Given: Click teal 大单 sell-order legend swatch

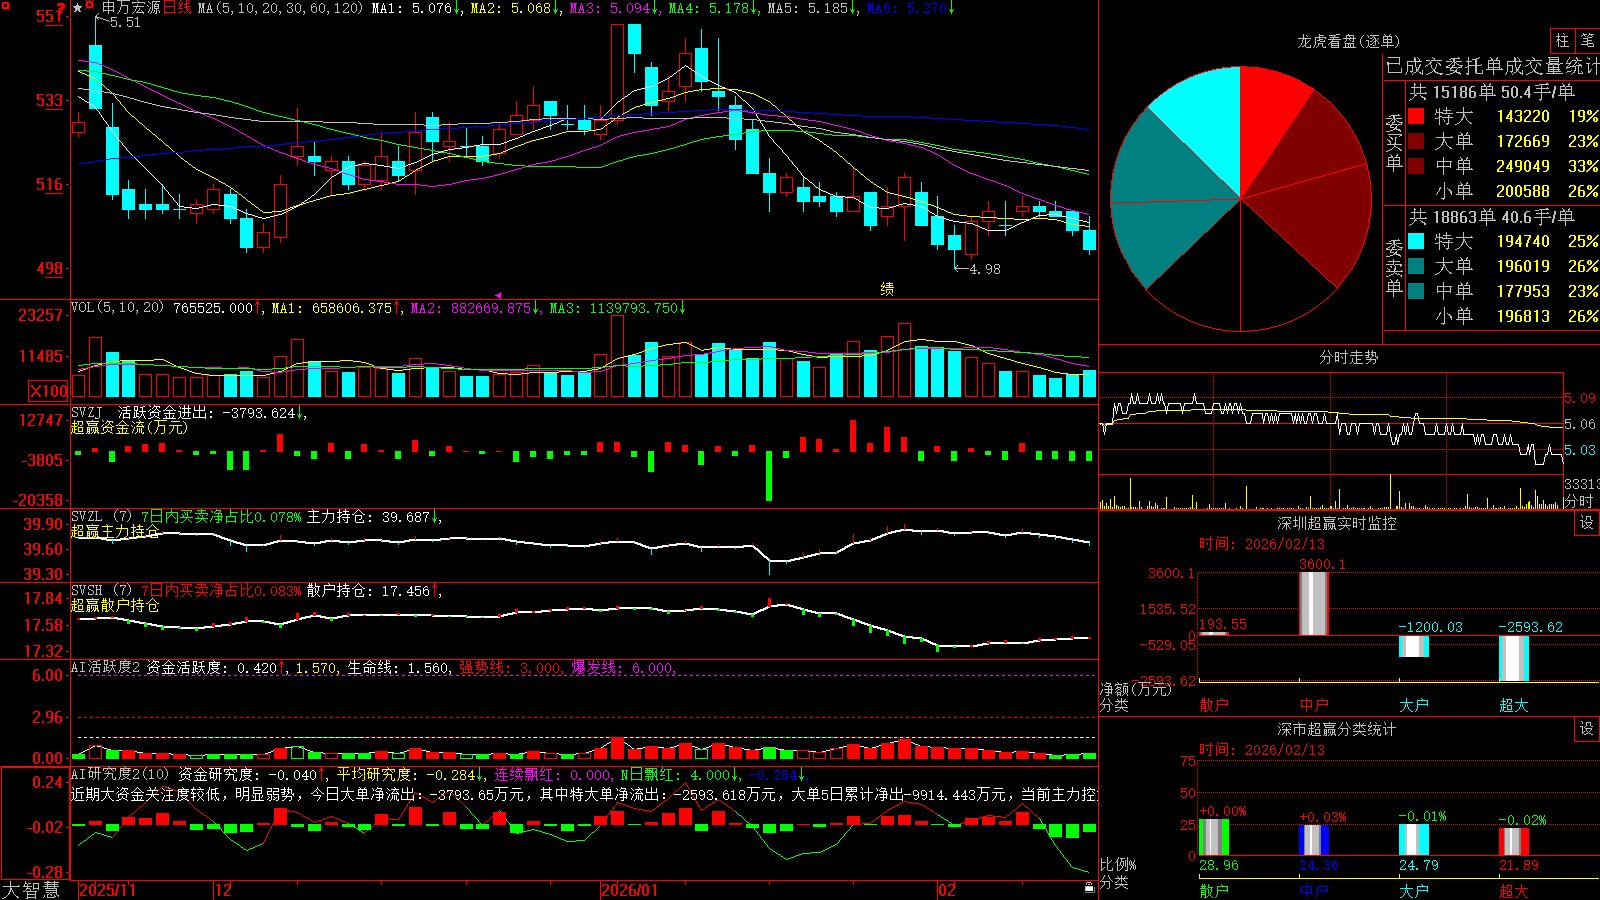Looking at the screenshot, I should click(1416, 266).
